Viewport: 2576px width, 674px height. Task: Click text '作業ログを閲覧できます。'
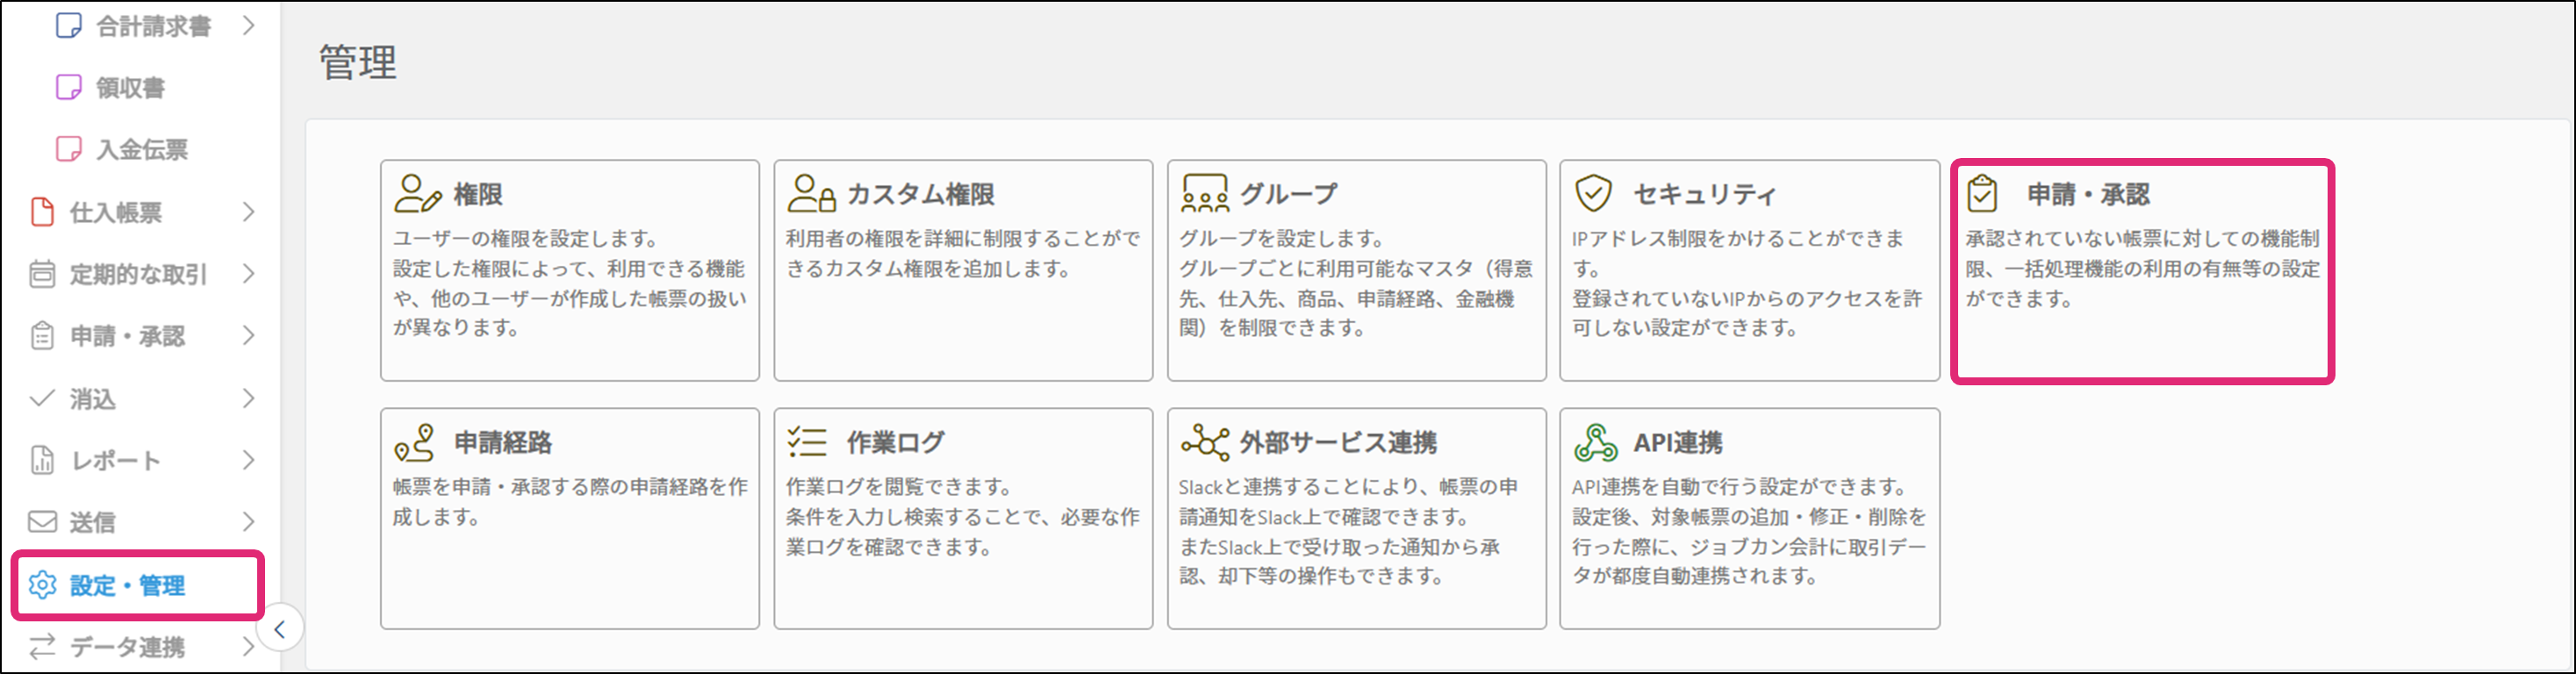click(x=899, y=487)
